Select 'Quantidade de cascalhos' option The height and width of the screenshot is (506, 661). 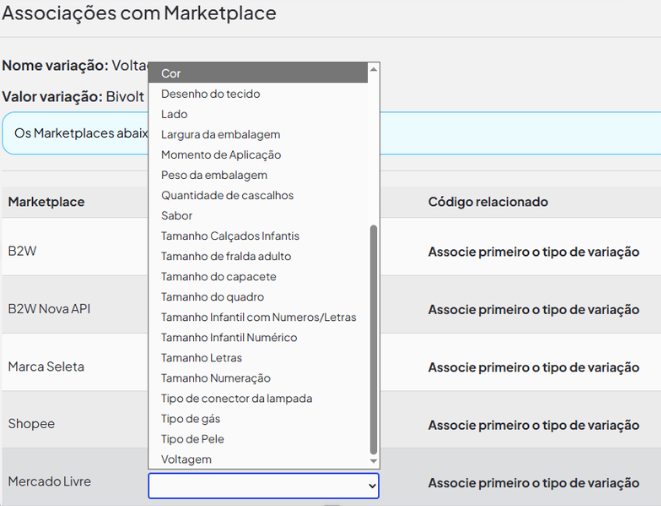pyautogui.click(x=227, y=195)
